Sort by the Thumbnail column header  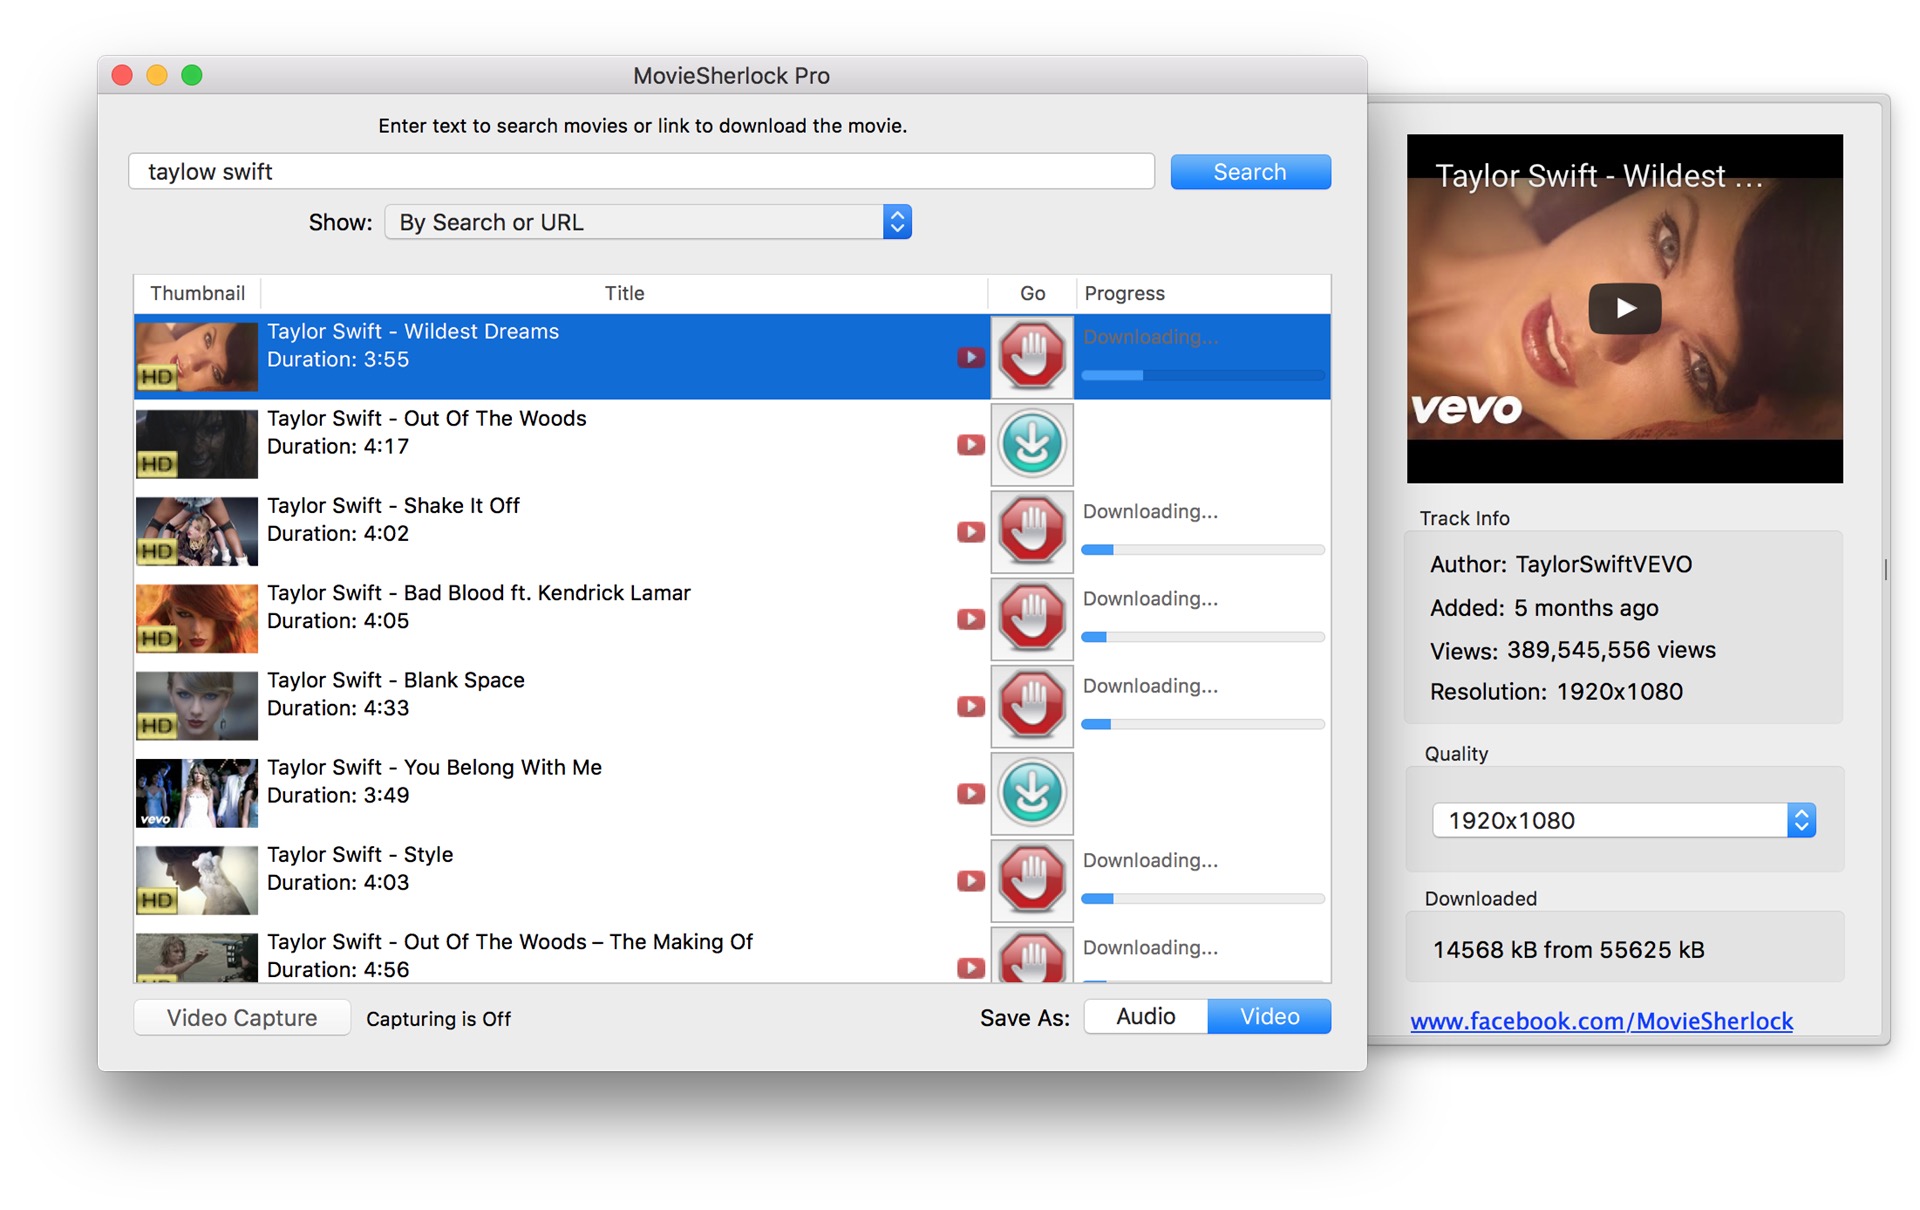[x=197, y=293]
